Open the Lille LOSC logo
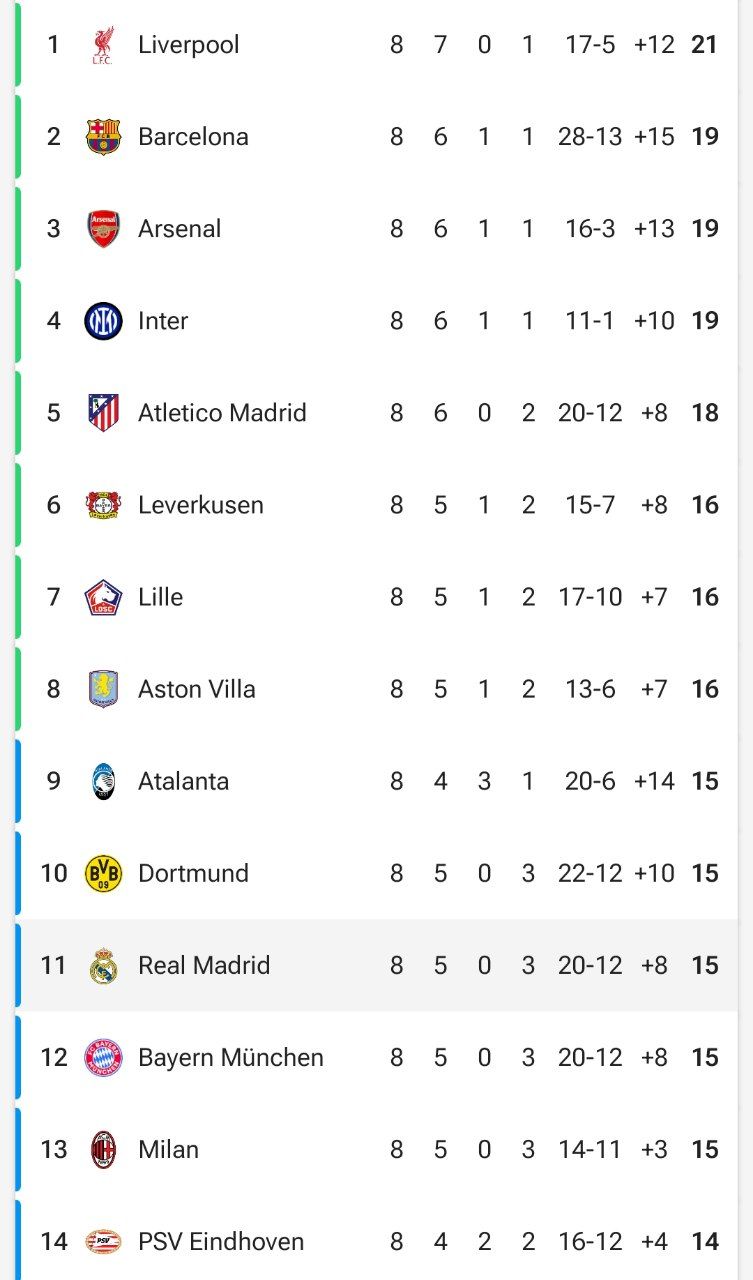This screenshot has width=753, height=1280. (103, 597)
